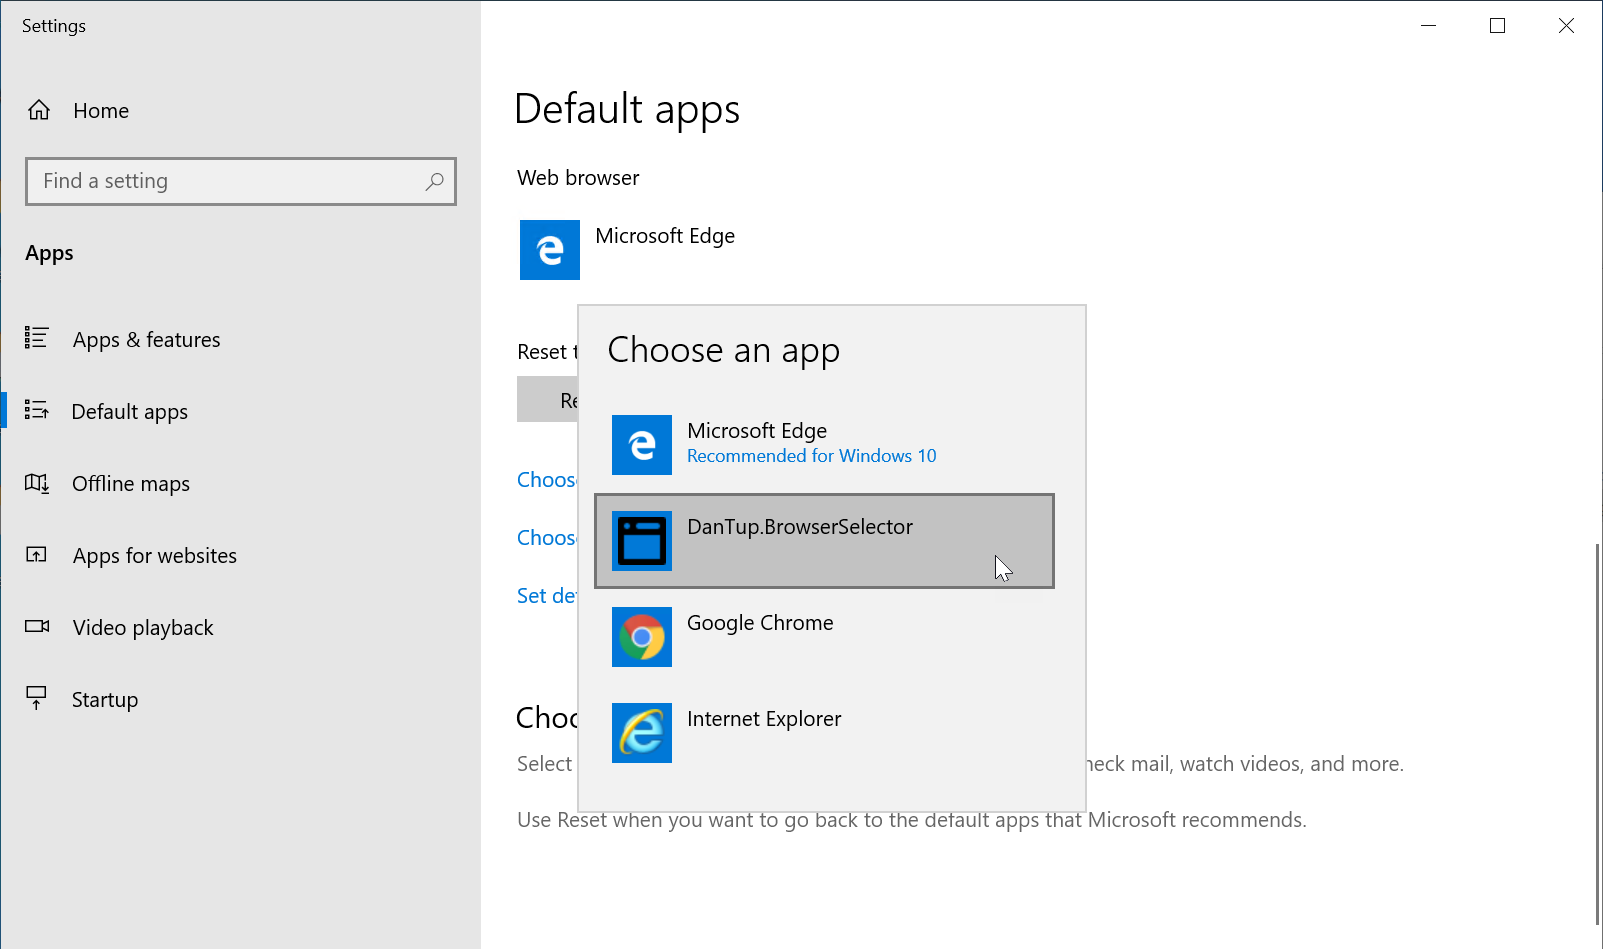Click the Home icon in sidebar

pyautogui.click(x=39, y=110)
